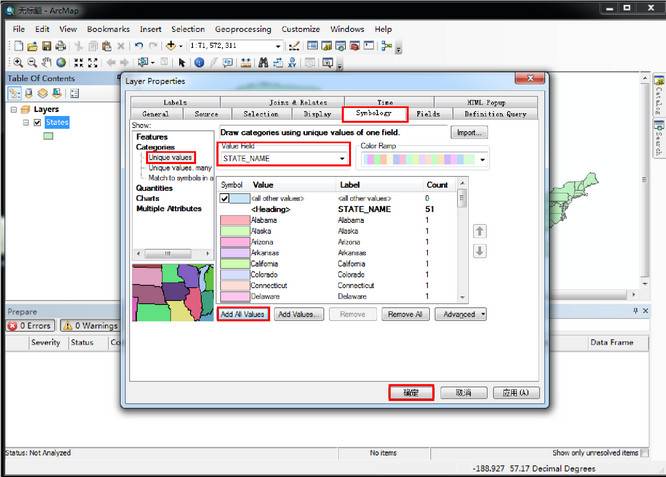Click the Add Data toolbar icon

[x=170, y=45]
